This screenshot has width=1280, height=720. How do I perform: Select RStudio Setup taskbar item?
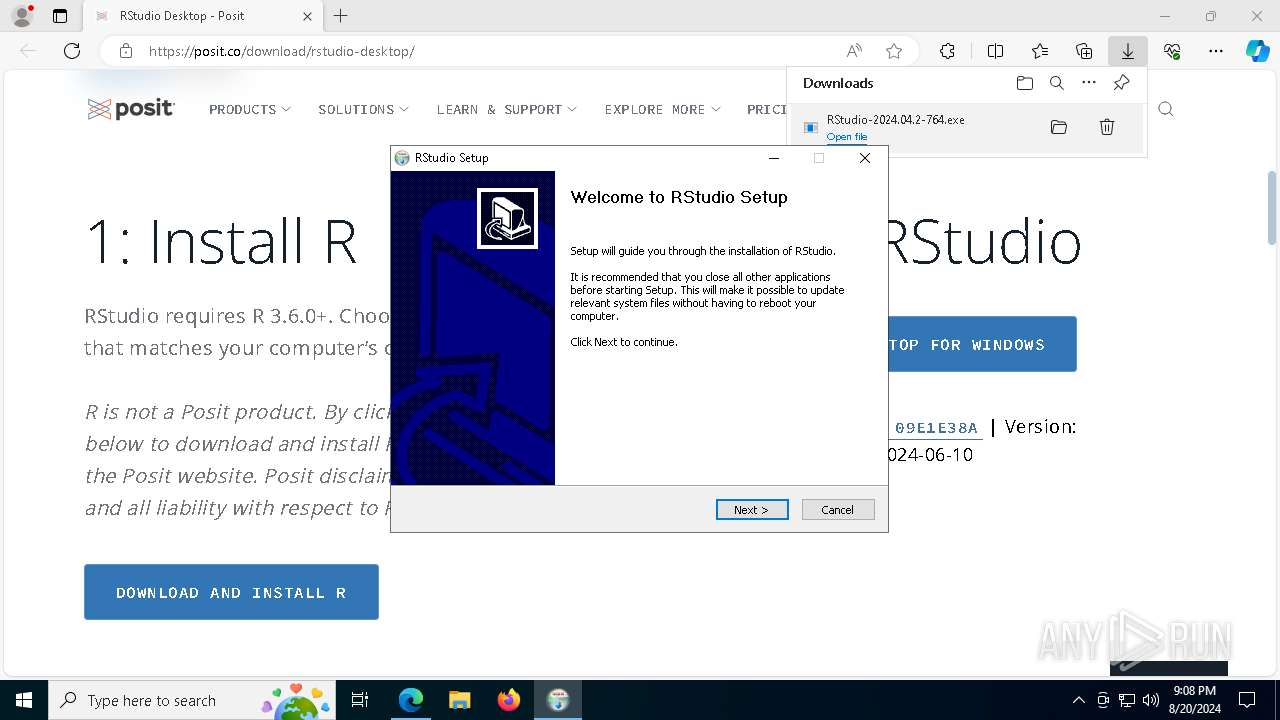[557, 700]
